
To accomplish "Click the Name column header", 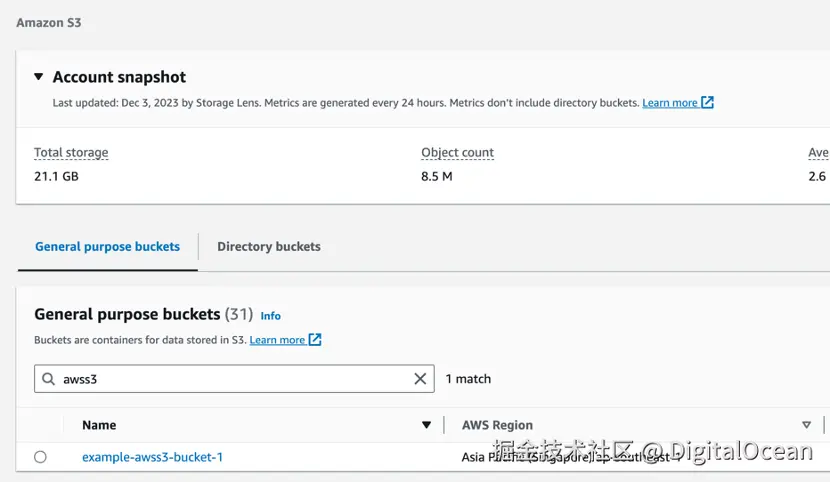I will tap(99, 425).
